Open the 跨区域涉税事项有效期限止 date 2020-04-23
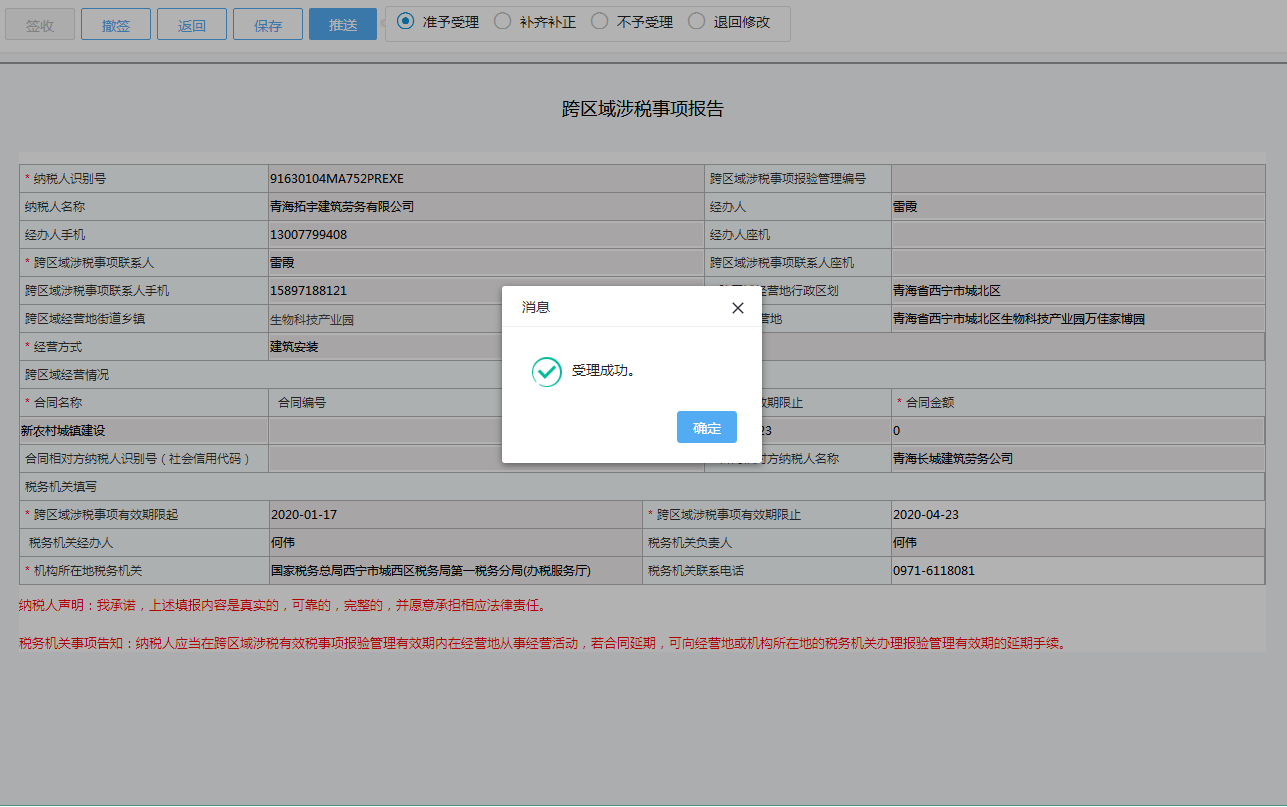This screenshot has width=1287, height=807. click(1075, 515)
